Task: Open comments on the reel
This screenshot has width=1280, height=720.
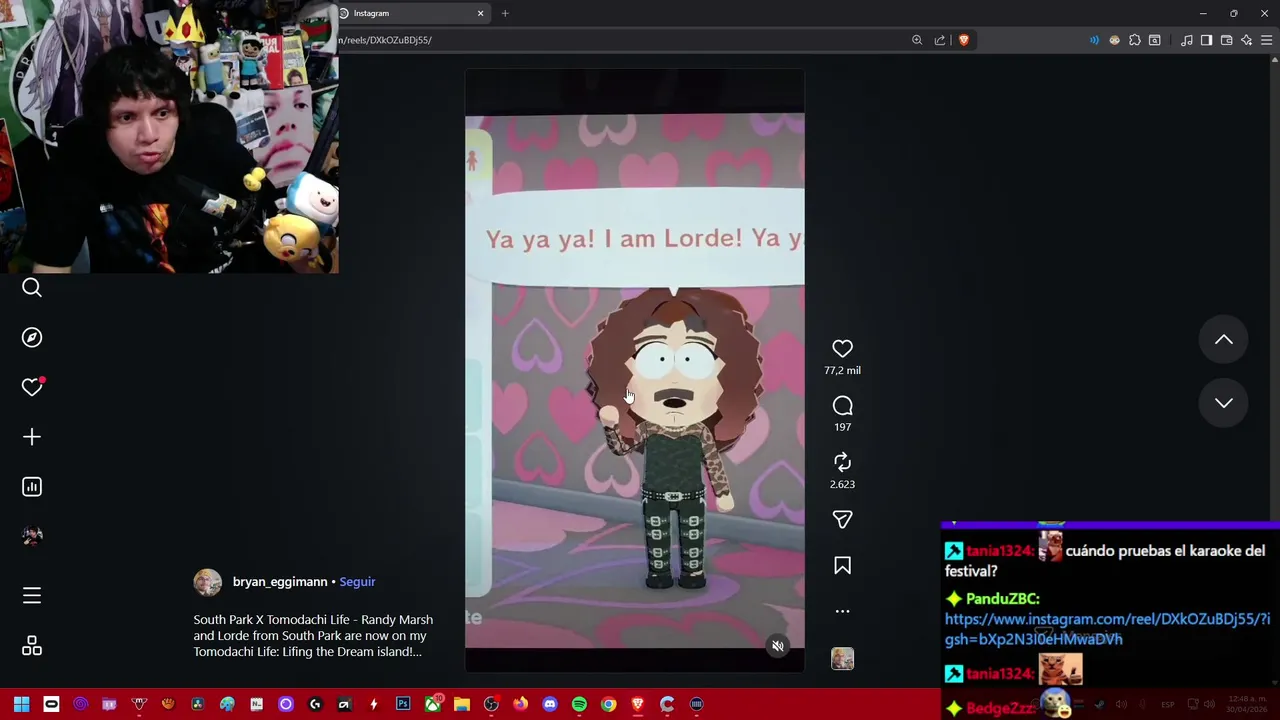Action: pos(842,406)
